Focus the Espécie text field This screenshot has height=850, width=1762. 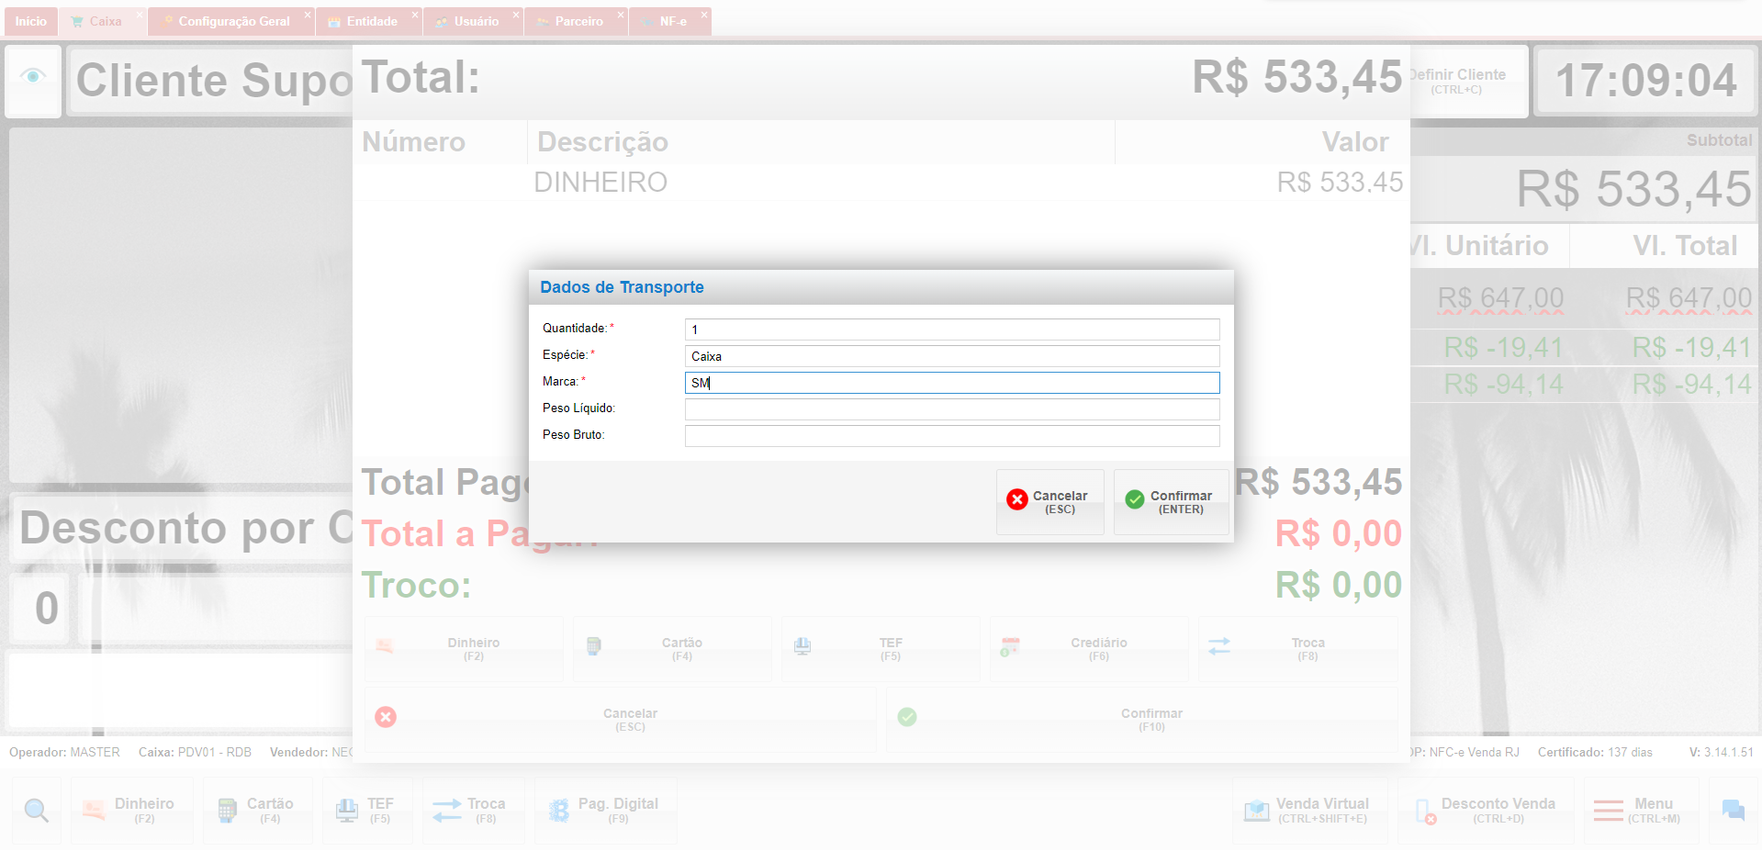coord(951,356)
